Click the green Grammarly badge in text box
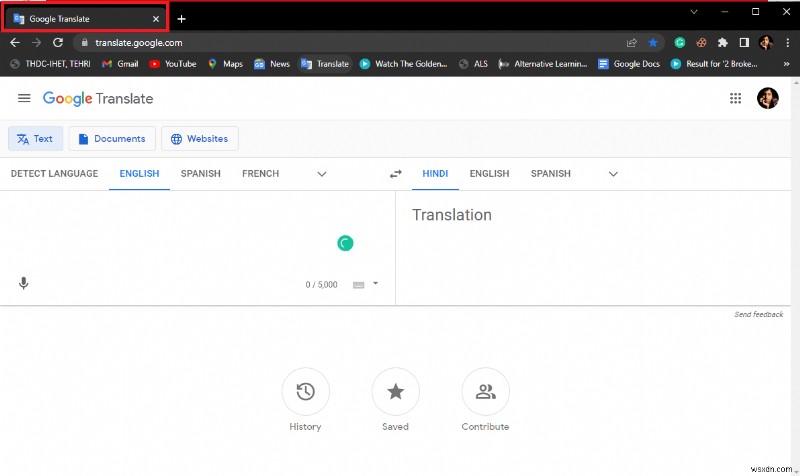The image size is (800, 476). point(345,243)
